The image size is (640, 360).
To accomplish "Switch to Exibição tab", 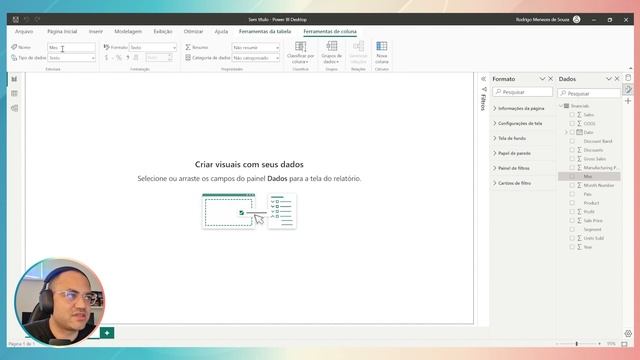I will 163,31.
